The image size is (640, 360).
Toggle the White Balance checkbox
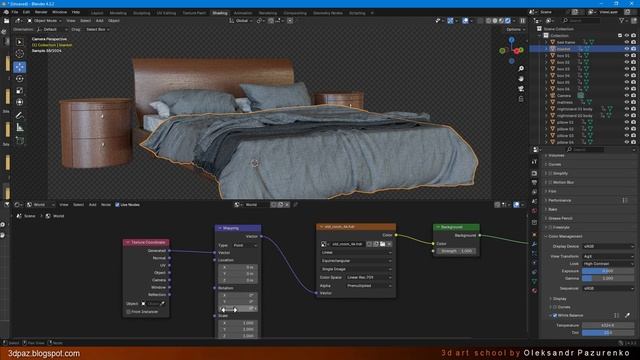click(x=555, y=316)
